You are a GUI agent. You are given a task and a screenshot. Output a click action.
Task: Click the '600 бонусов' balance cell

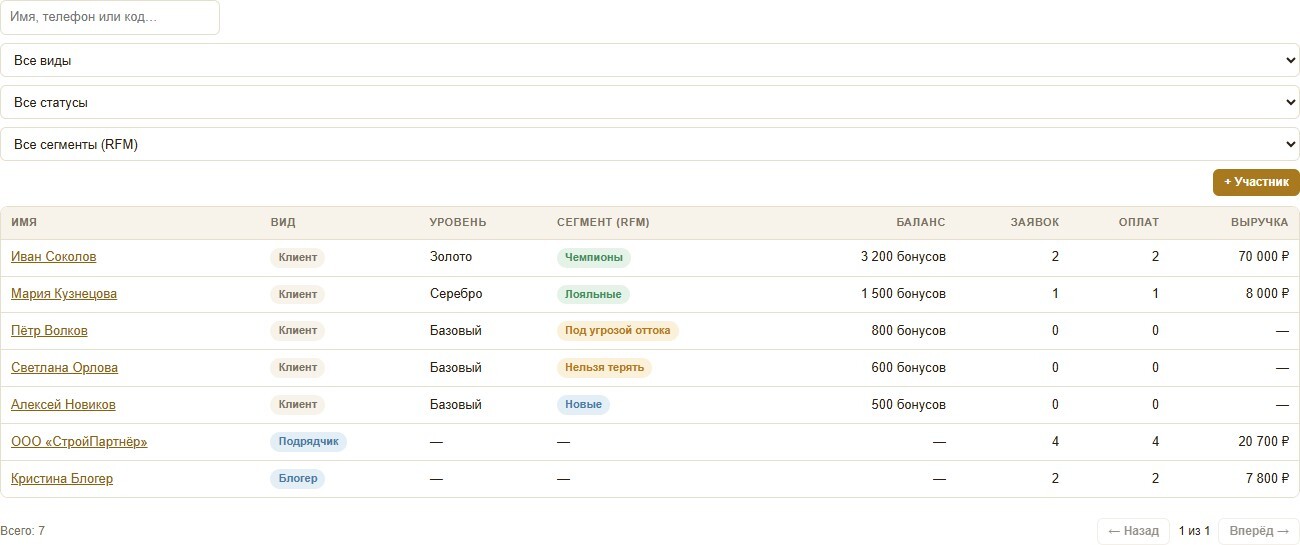[x=909, y=368]
